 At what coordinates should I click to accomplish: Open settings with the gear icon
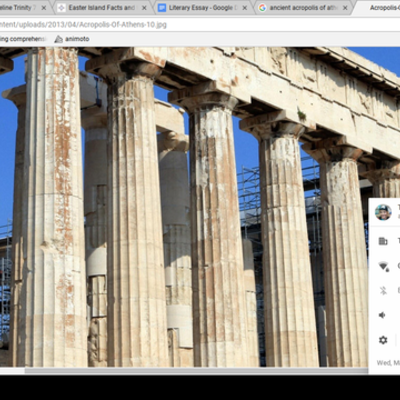coord(383,340)
